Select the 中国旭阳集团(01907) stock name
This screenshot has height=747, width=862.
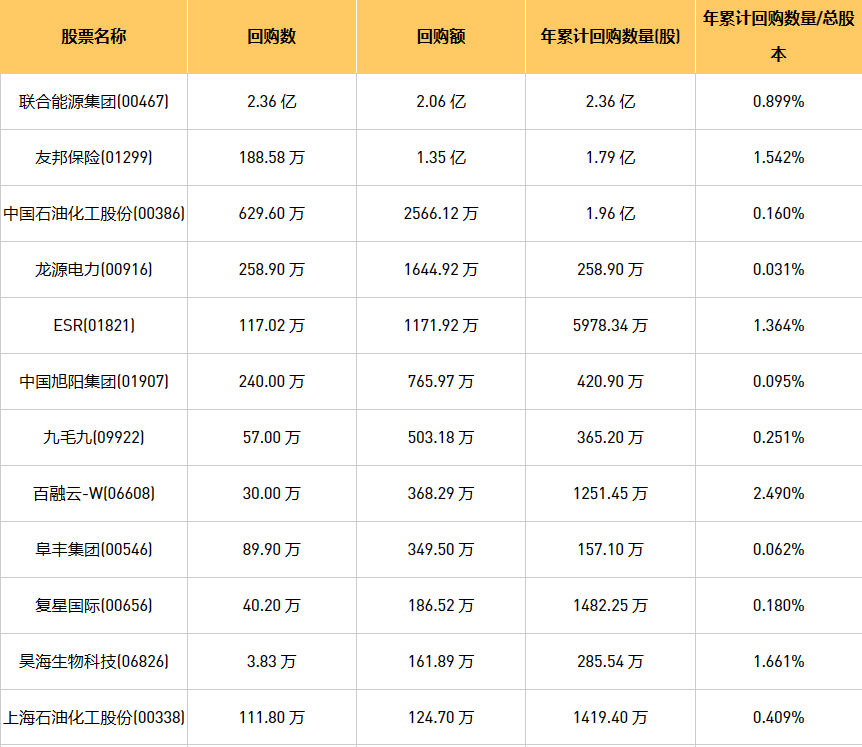point(93,382)
